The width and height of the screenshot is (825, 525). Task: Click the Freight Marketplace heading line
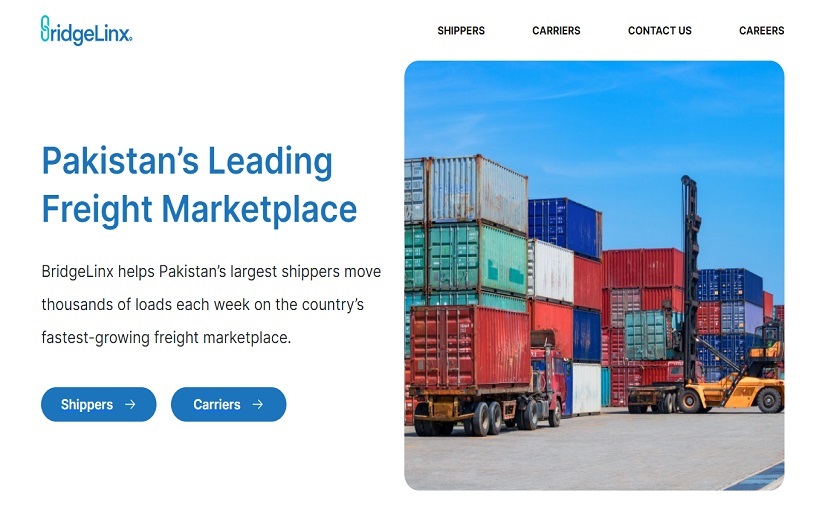point(199,209)
